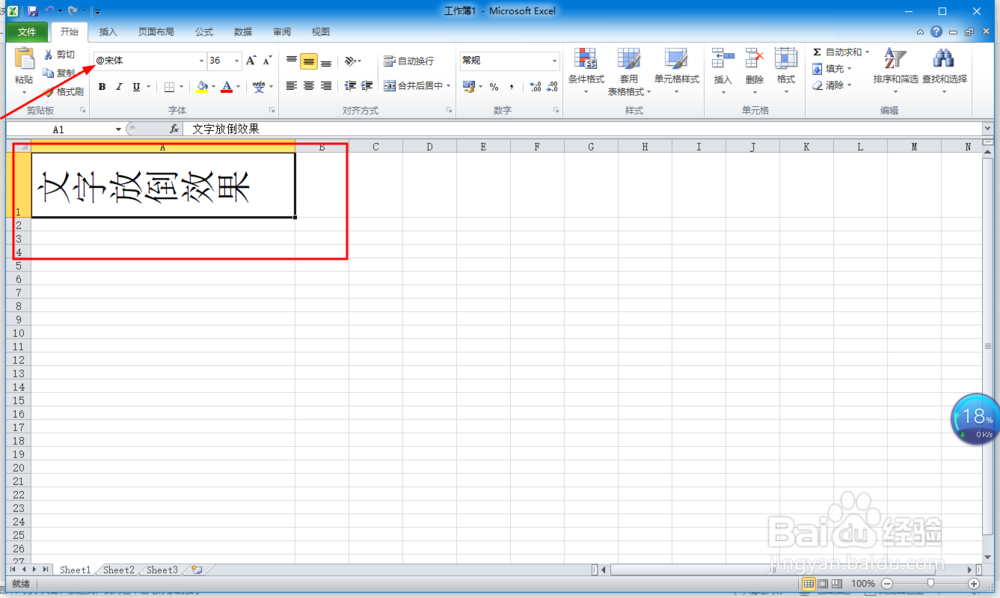The image size is (1000, 598).
Task: Apply bold formatting to selected text
Action: (103, 86)
